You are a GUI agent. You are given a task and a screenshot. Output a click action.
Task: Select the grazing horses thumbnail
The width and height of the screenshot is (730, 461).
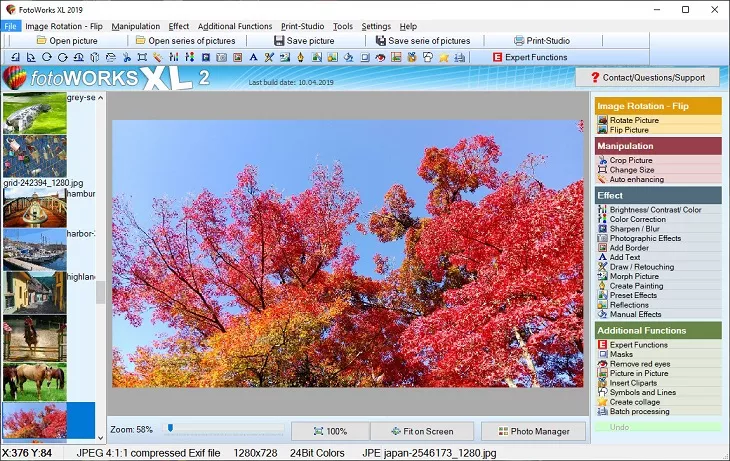point(35,382)
